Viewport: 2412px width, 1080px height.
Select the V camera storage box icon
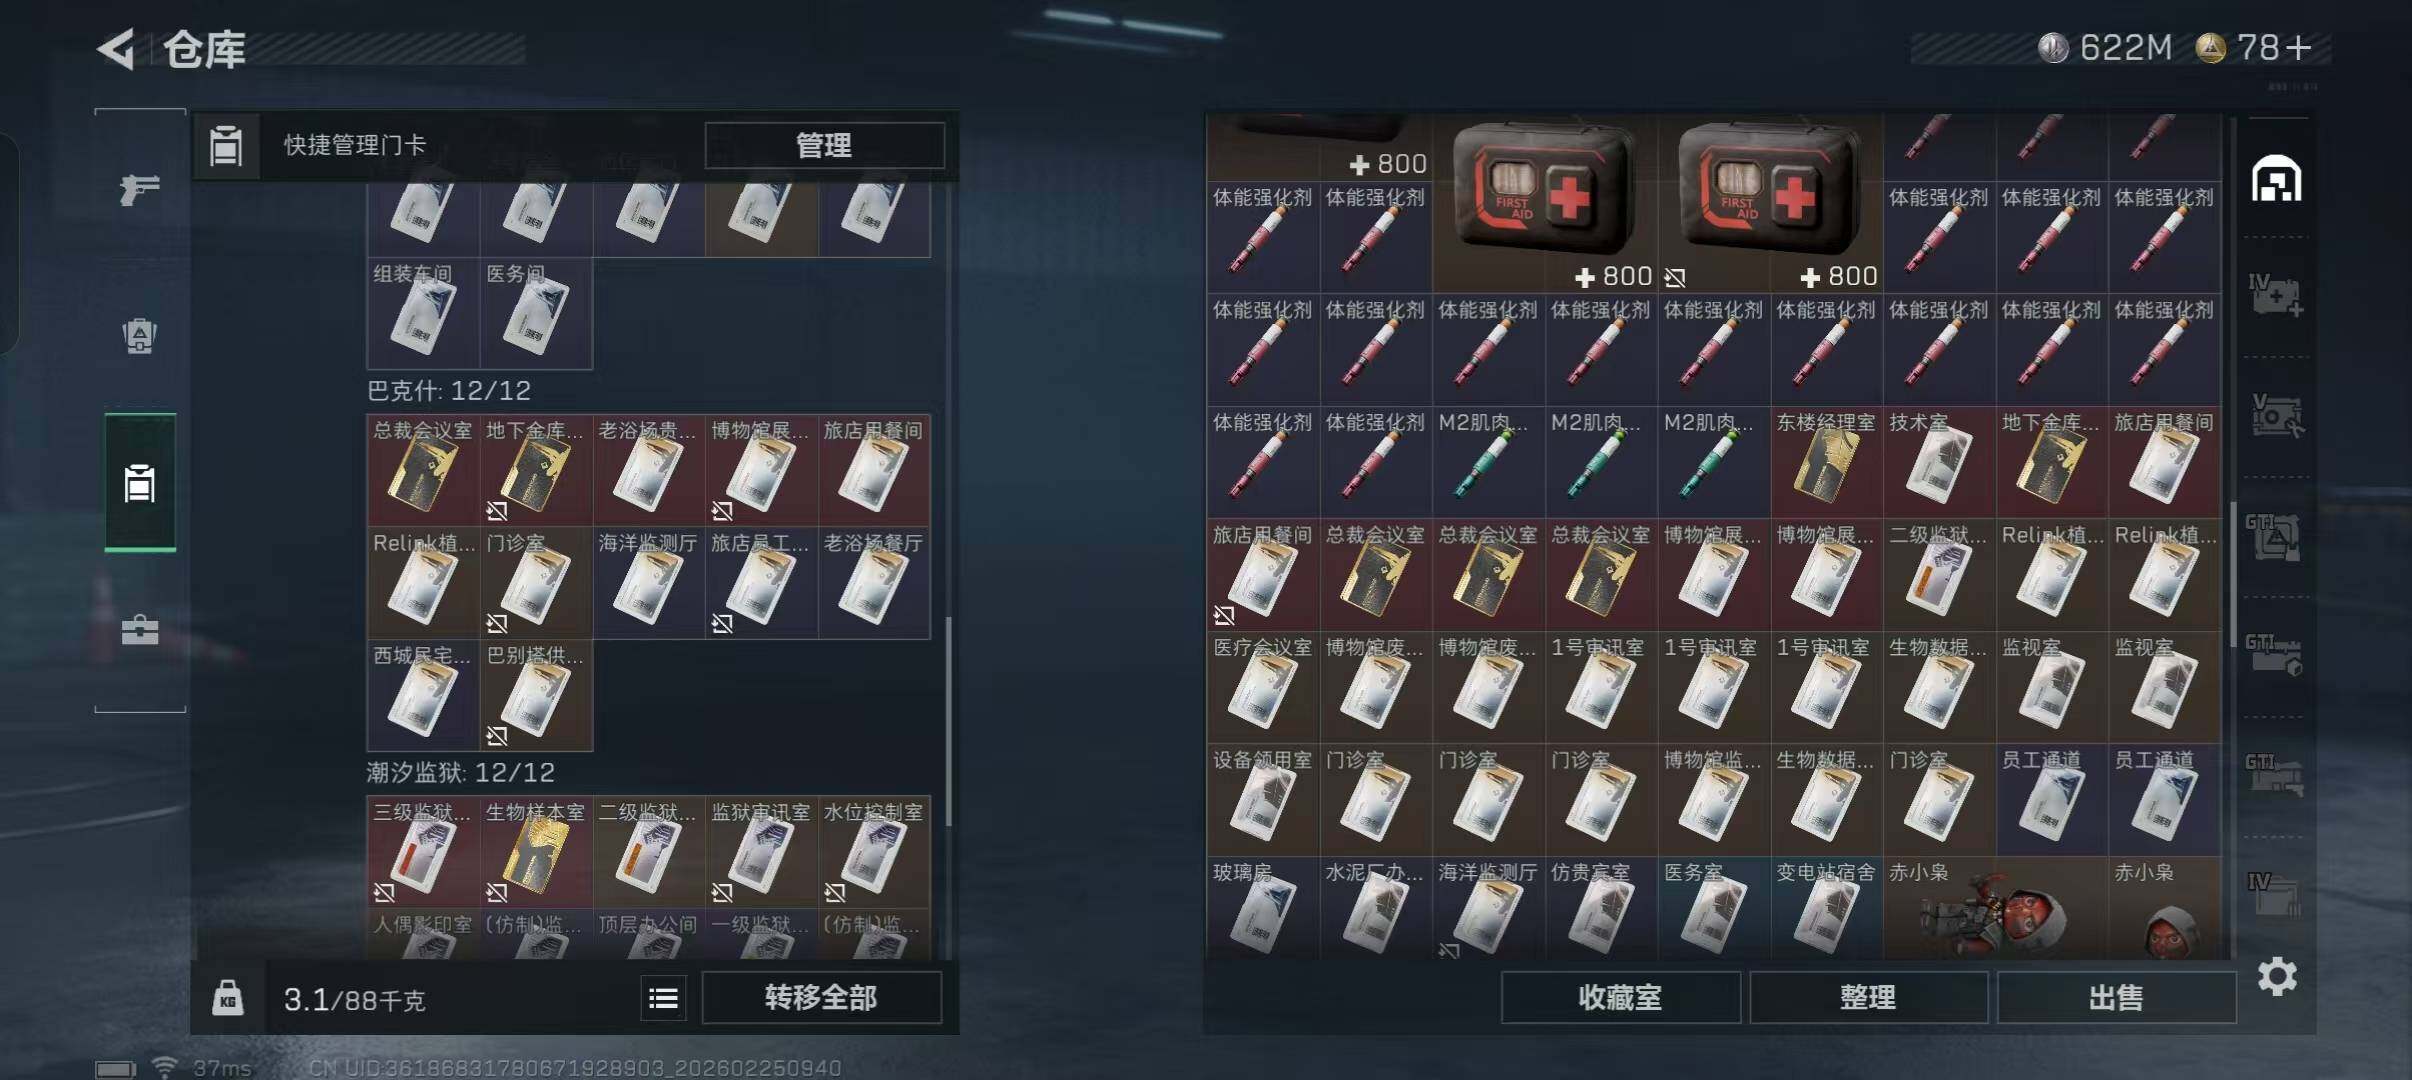tap(2277, 416)
